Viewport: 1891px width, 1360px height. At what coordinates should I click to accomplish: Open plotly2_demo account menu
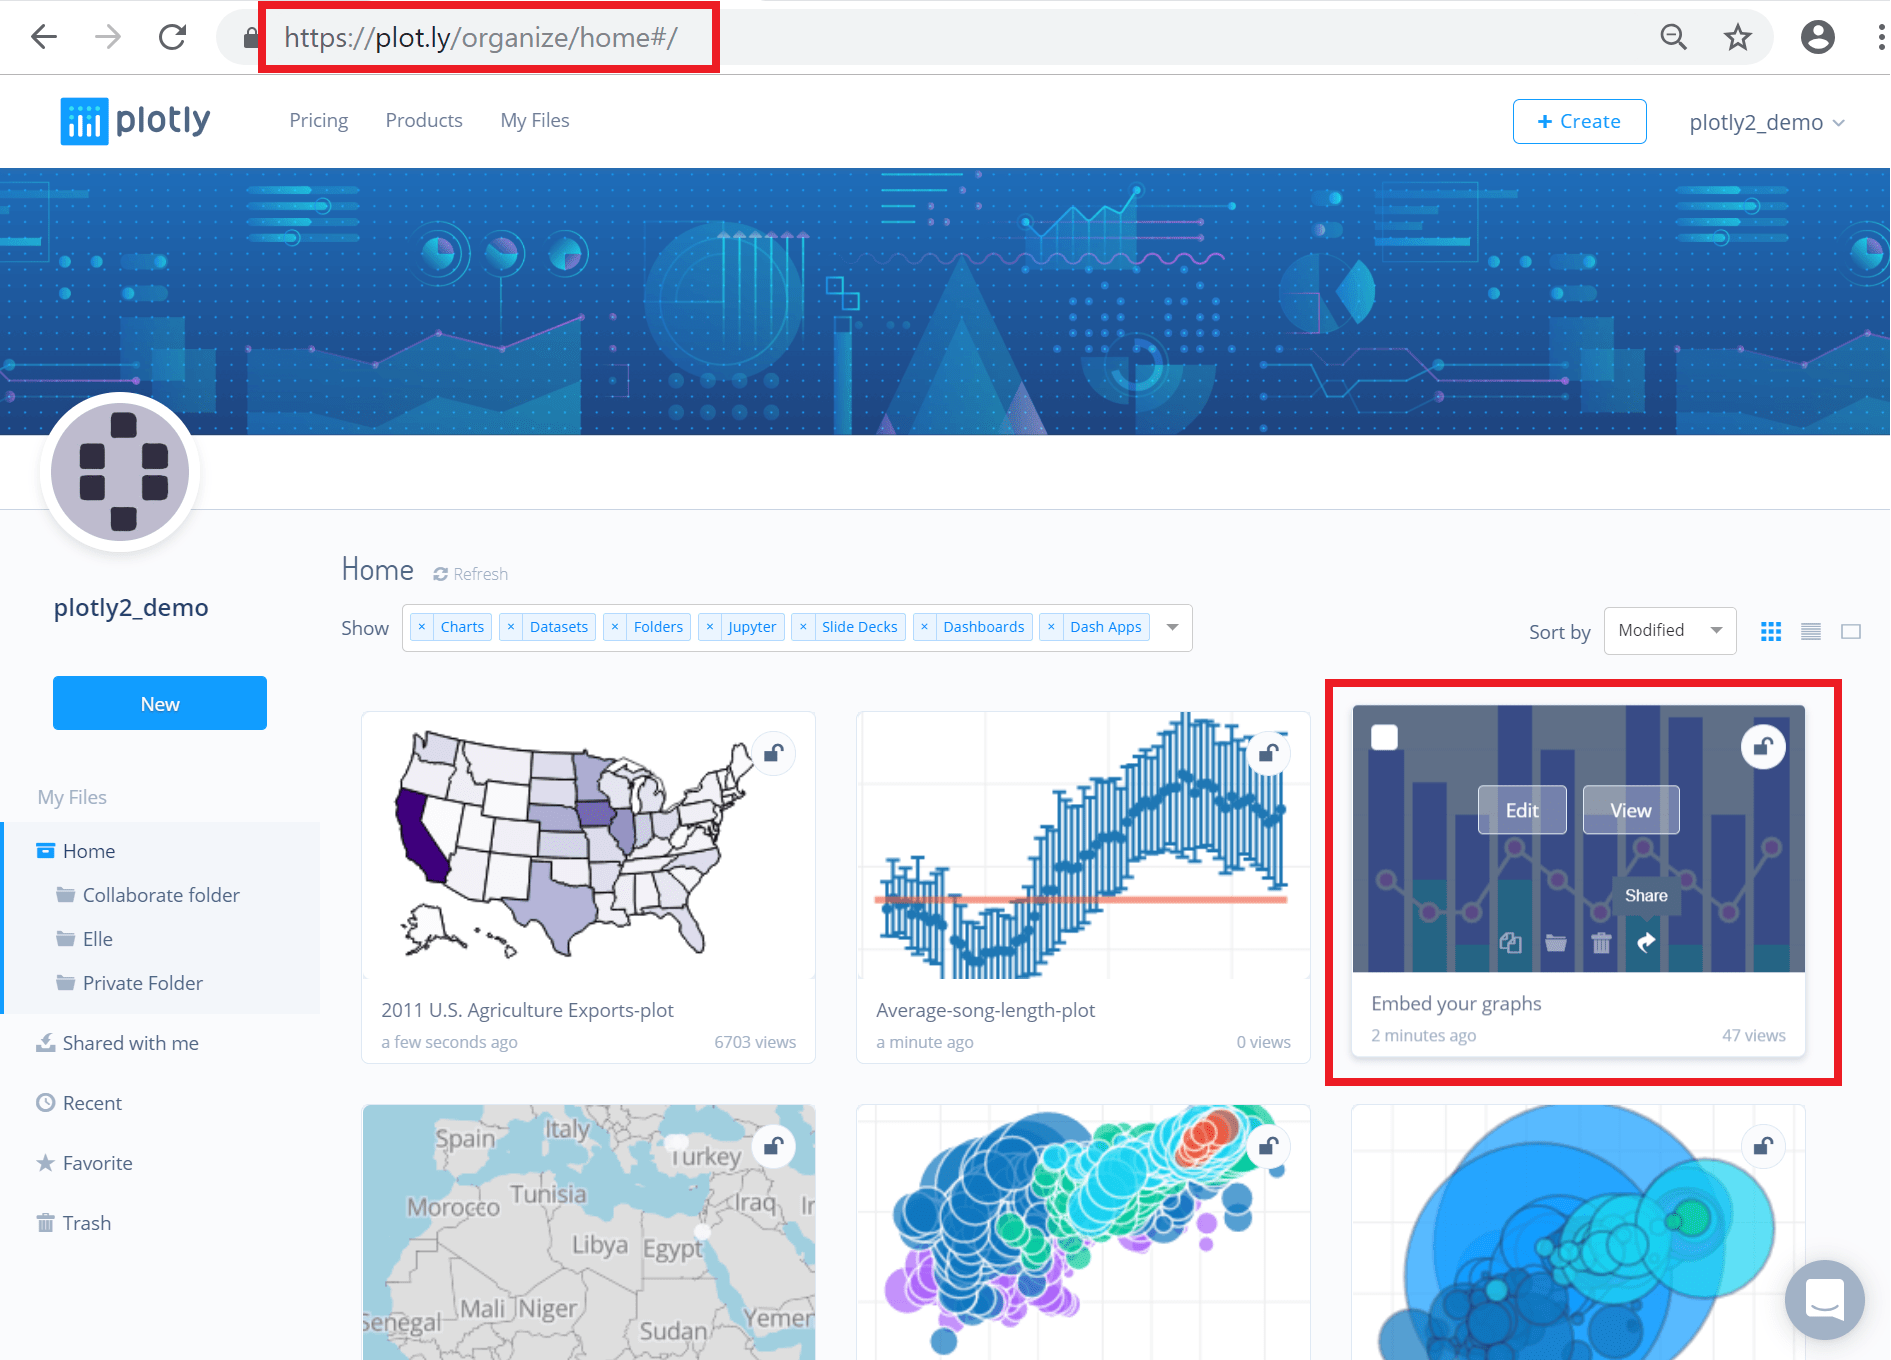point(1767,122)
